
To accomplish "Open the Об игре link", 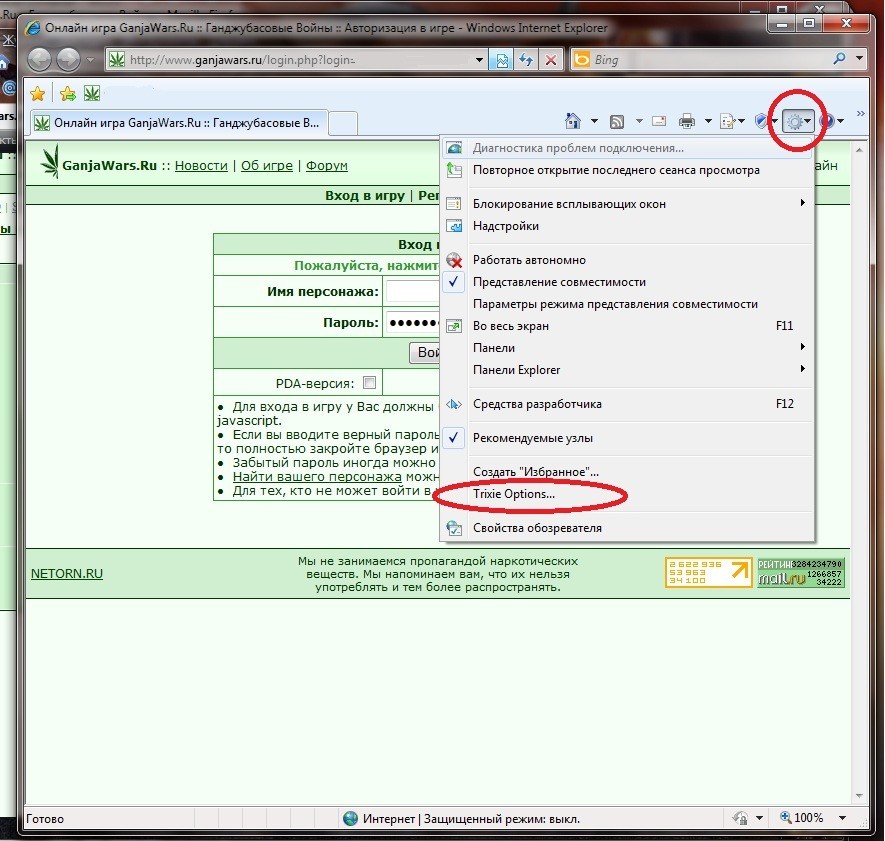I will tap(266, 165).
